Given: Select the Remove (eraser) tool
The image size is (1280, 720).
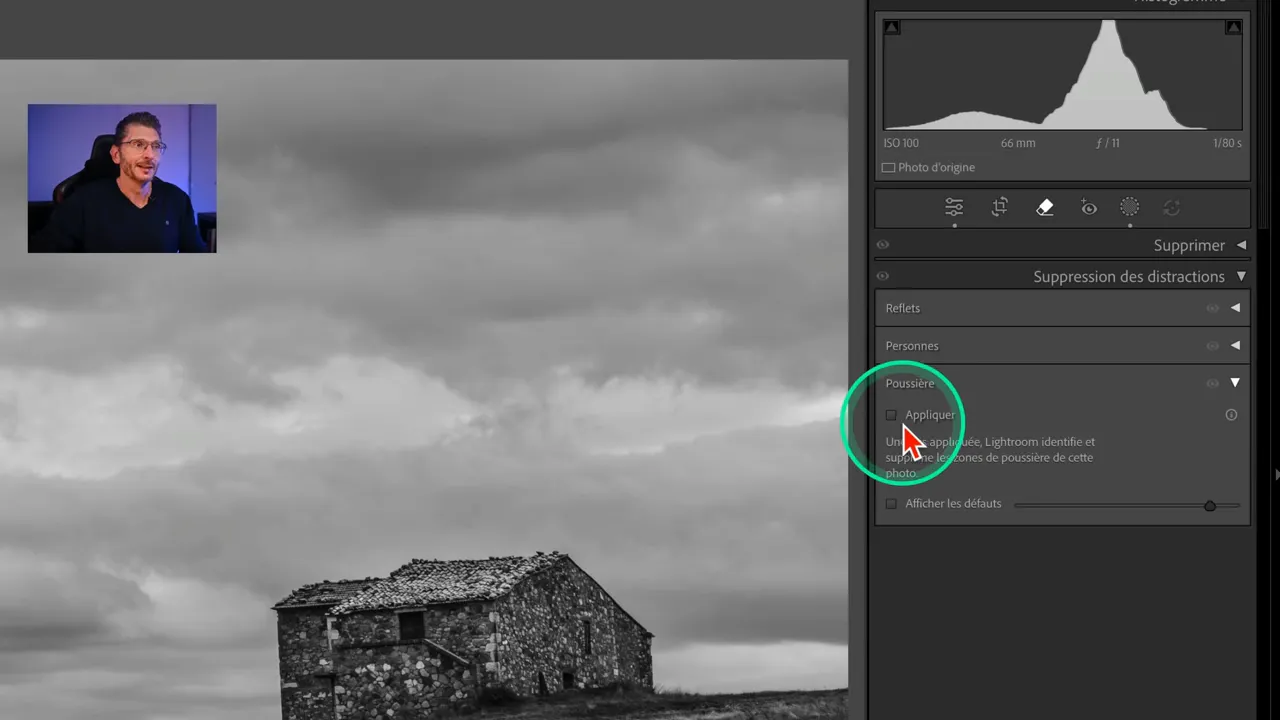Looking at the screenshot, I should 1044,207.
